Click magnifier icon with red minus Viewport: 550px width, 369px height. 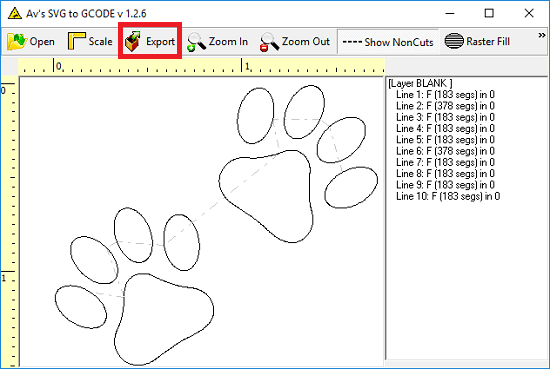269,42
